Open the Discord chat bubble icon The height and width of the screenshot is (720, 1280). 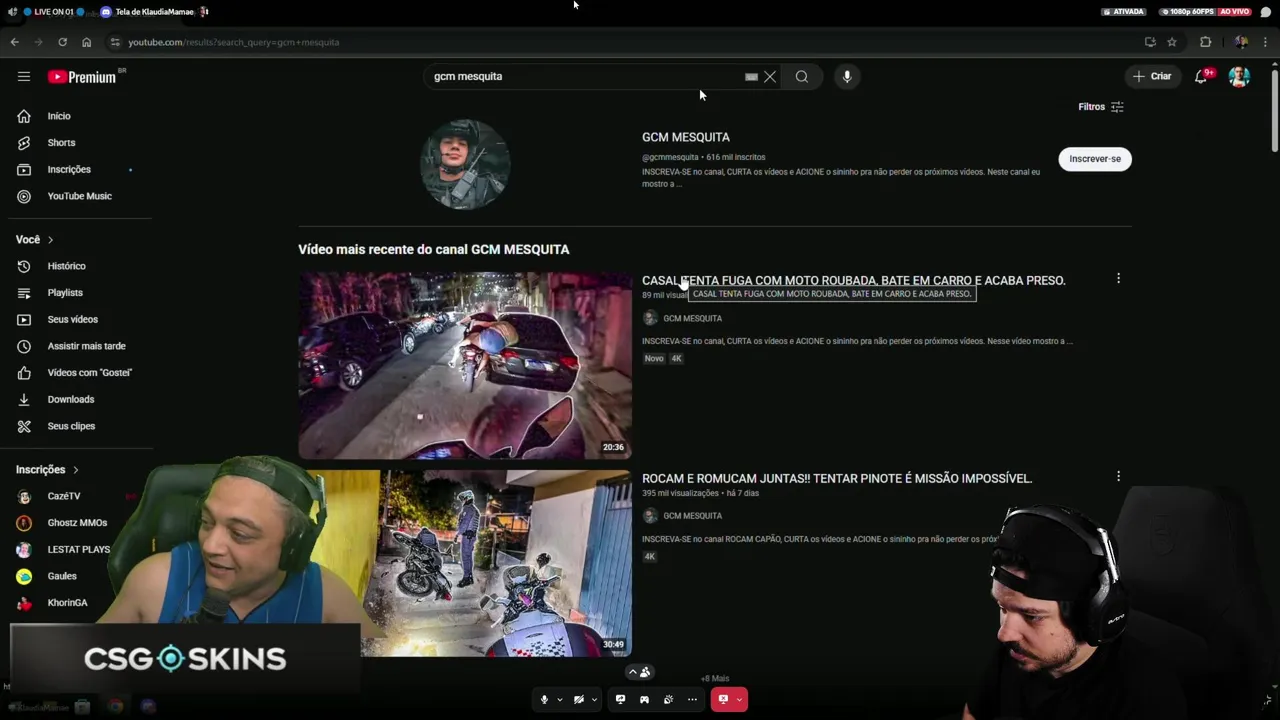pos(1265,12)
